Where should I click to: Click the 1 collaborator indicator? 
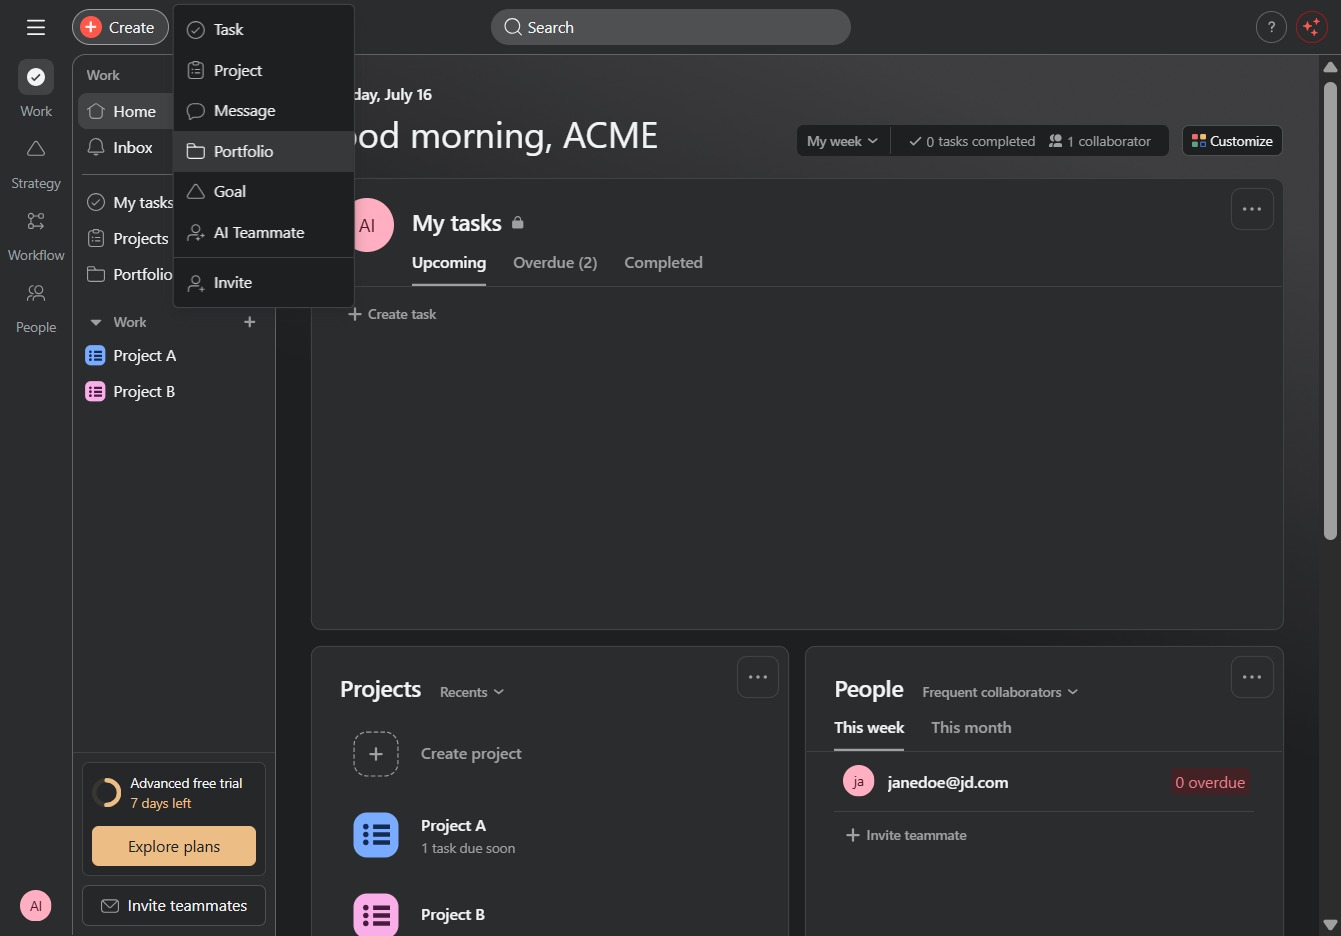point(1100,141)
